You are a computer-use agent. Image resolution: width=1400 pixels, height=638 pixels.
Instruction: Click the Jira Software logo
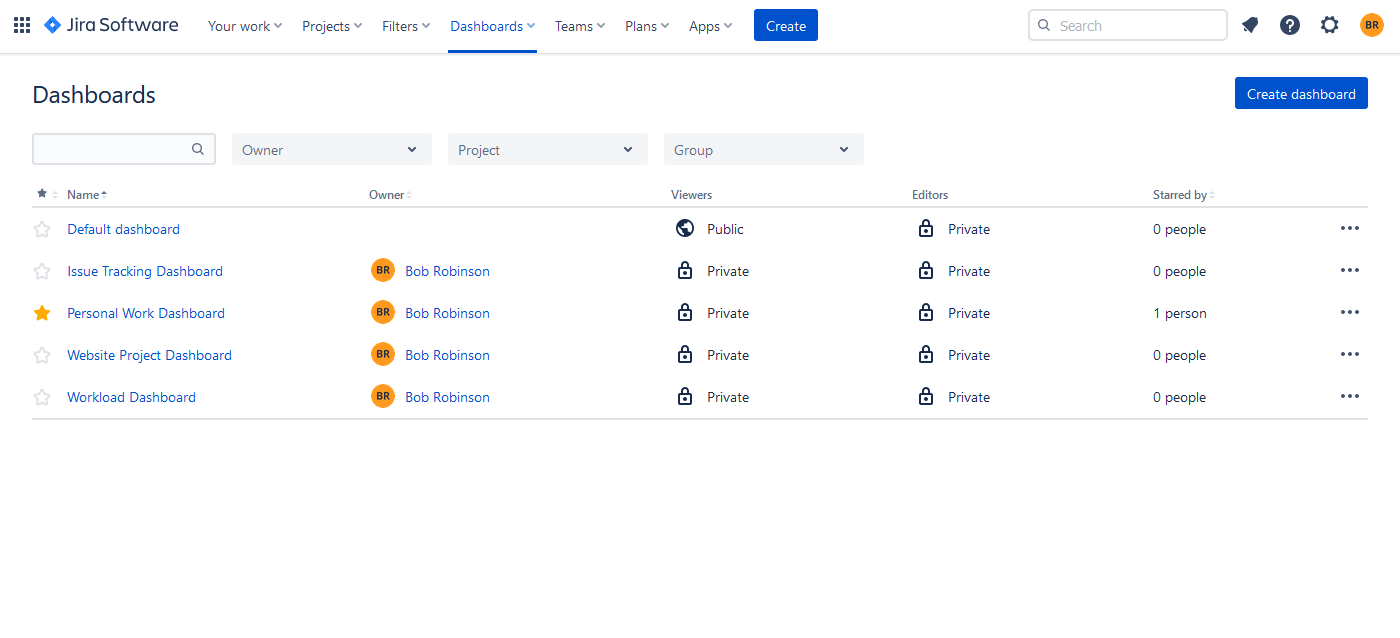point(110,24)
